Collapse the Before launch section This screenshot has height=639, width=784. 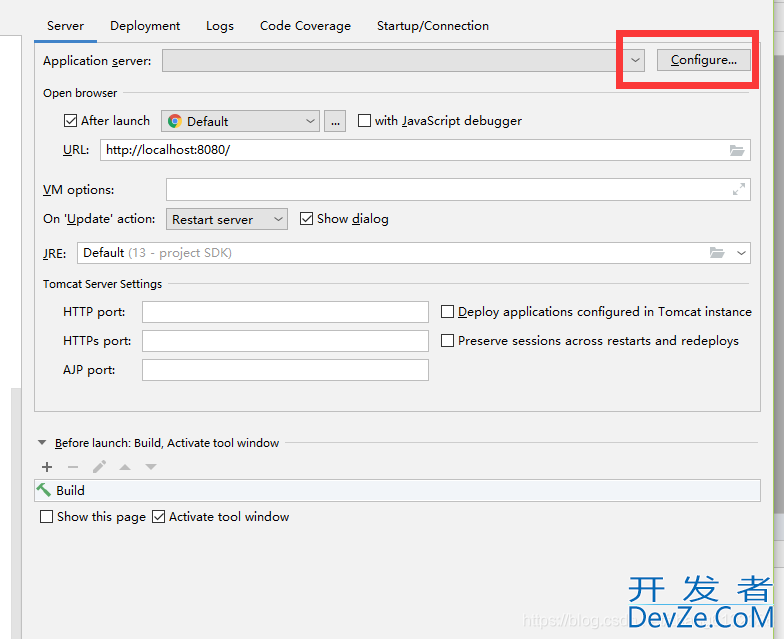click(x=42, y=442)
